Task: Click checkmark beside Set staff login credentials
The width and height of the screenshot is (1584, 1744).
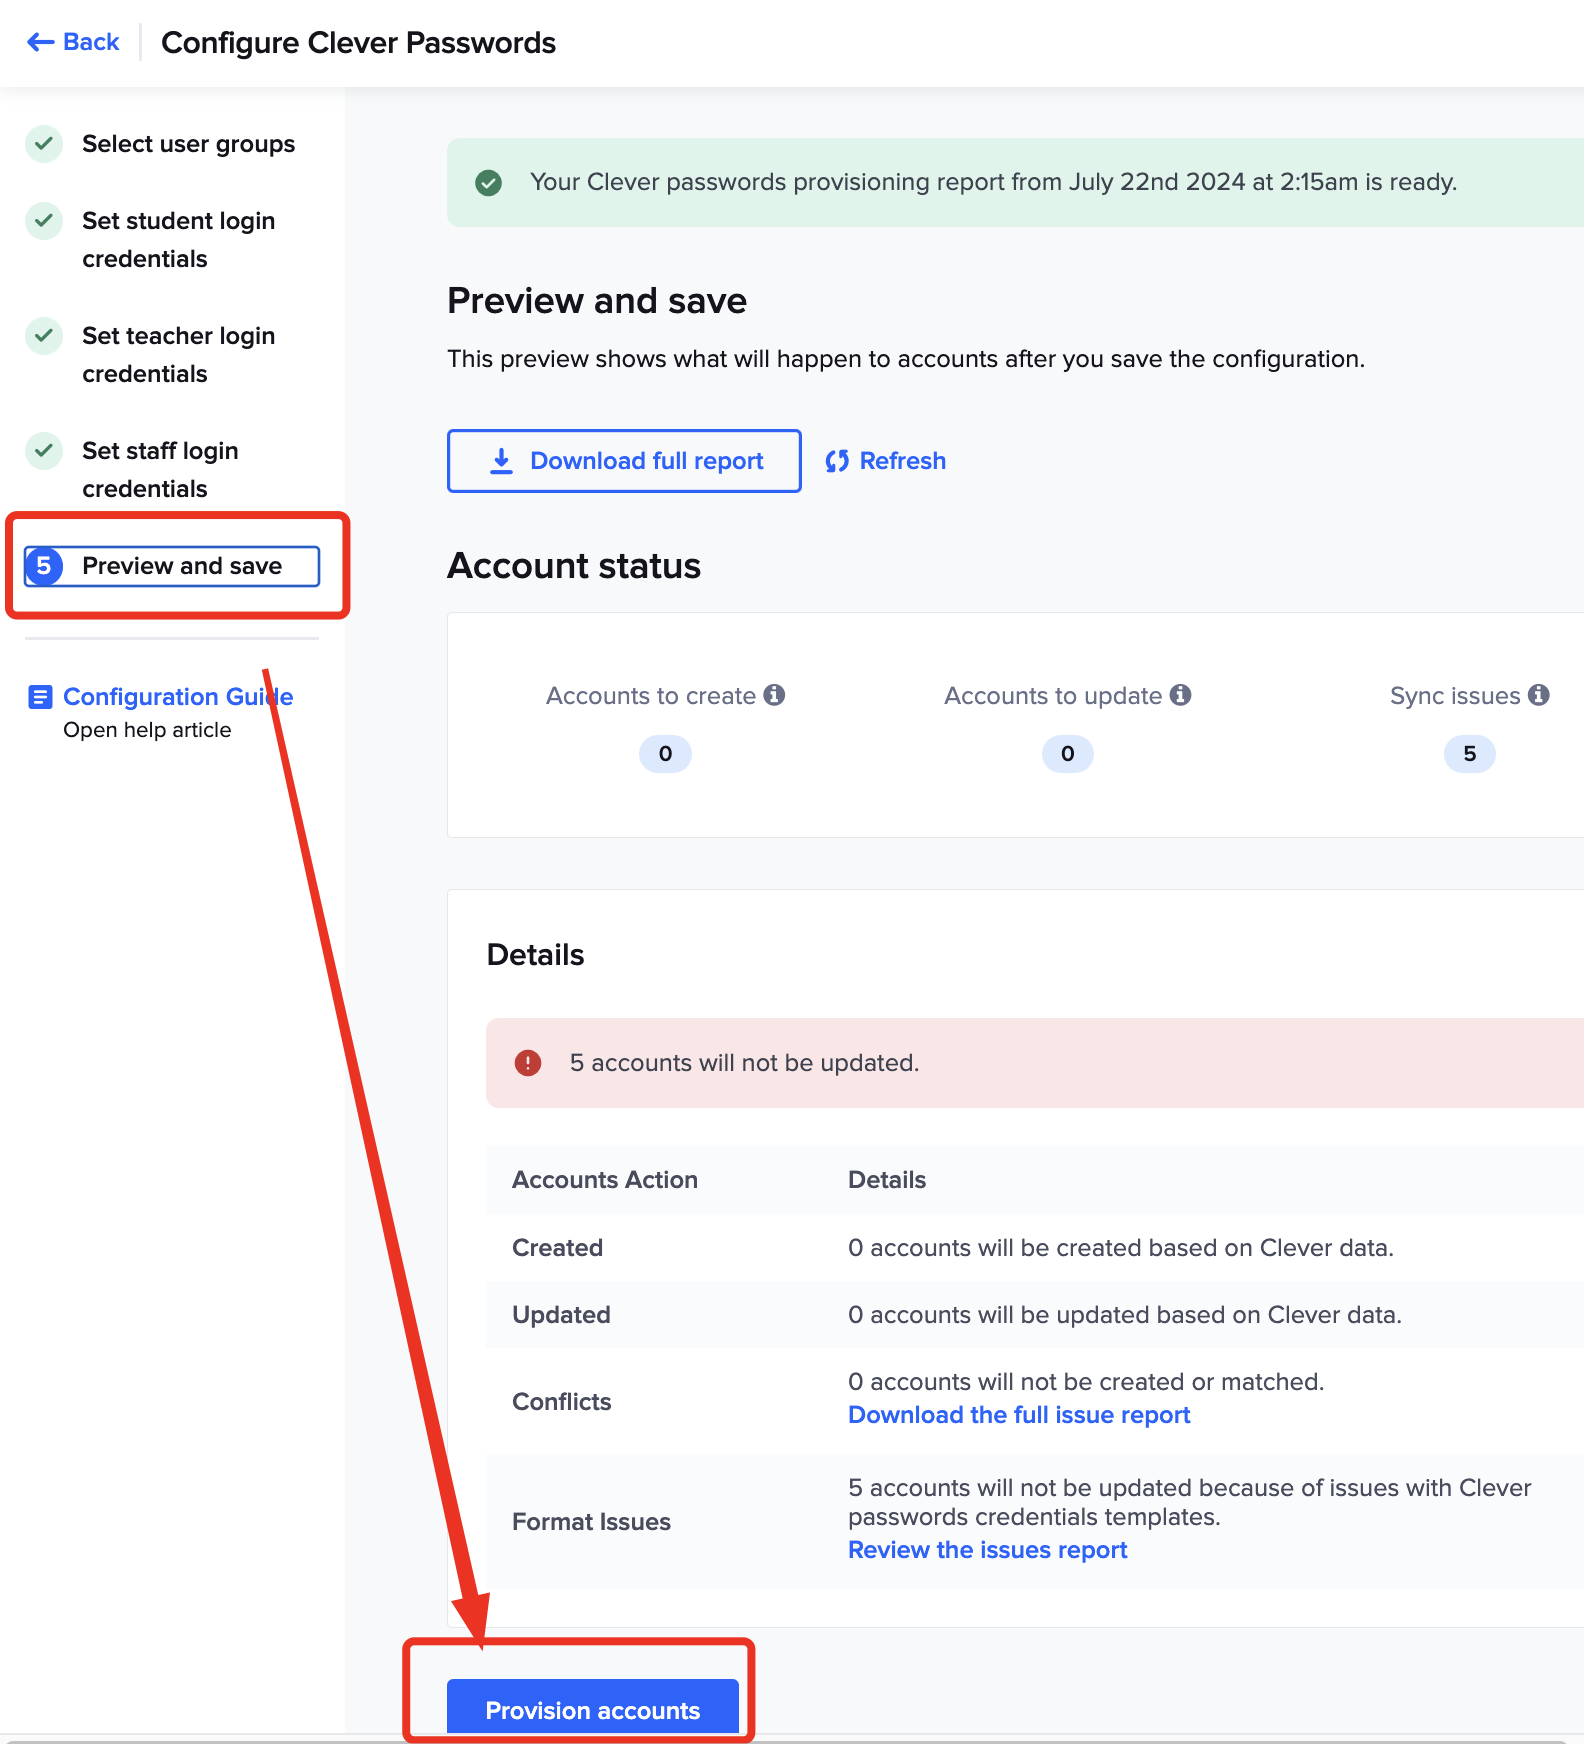Action: pyautogui.click(x=43, y=451)
